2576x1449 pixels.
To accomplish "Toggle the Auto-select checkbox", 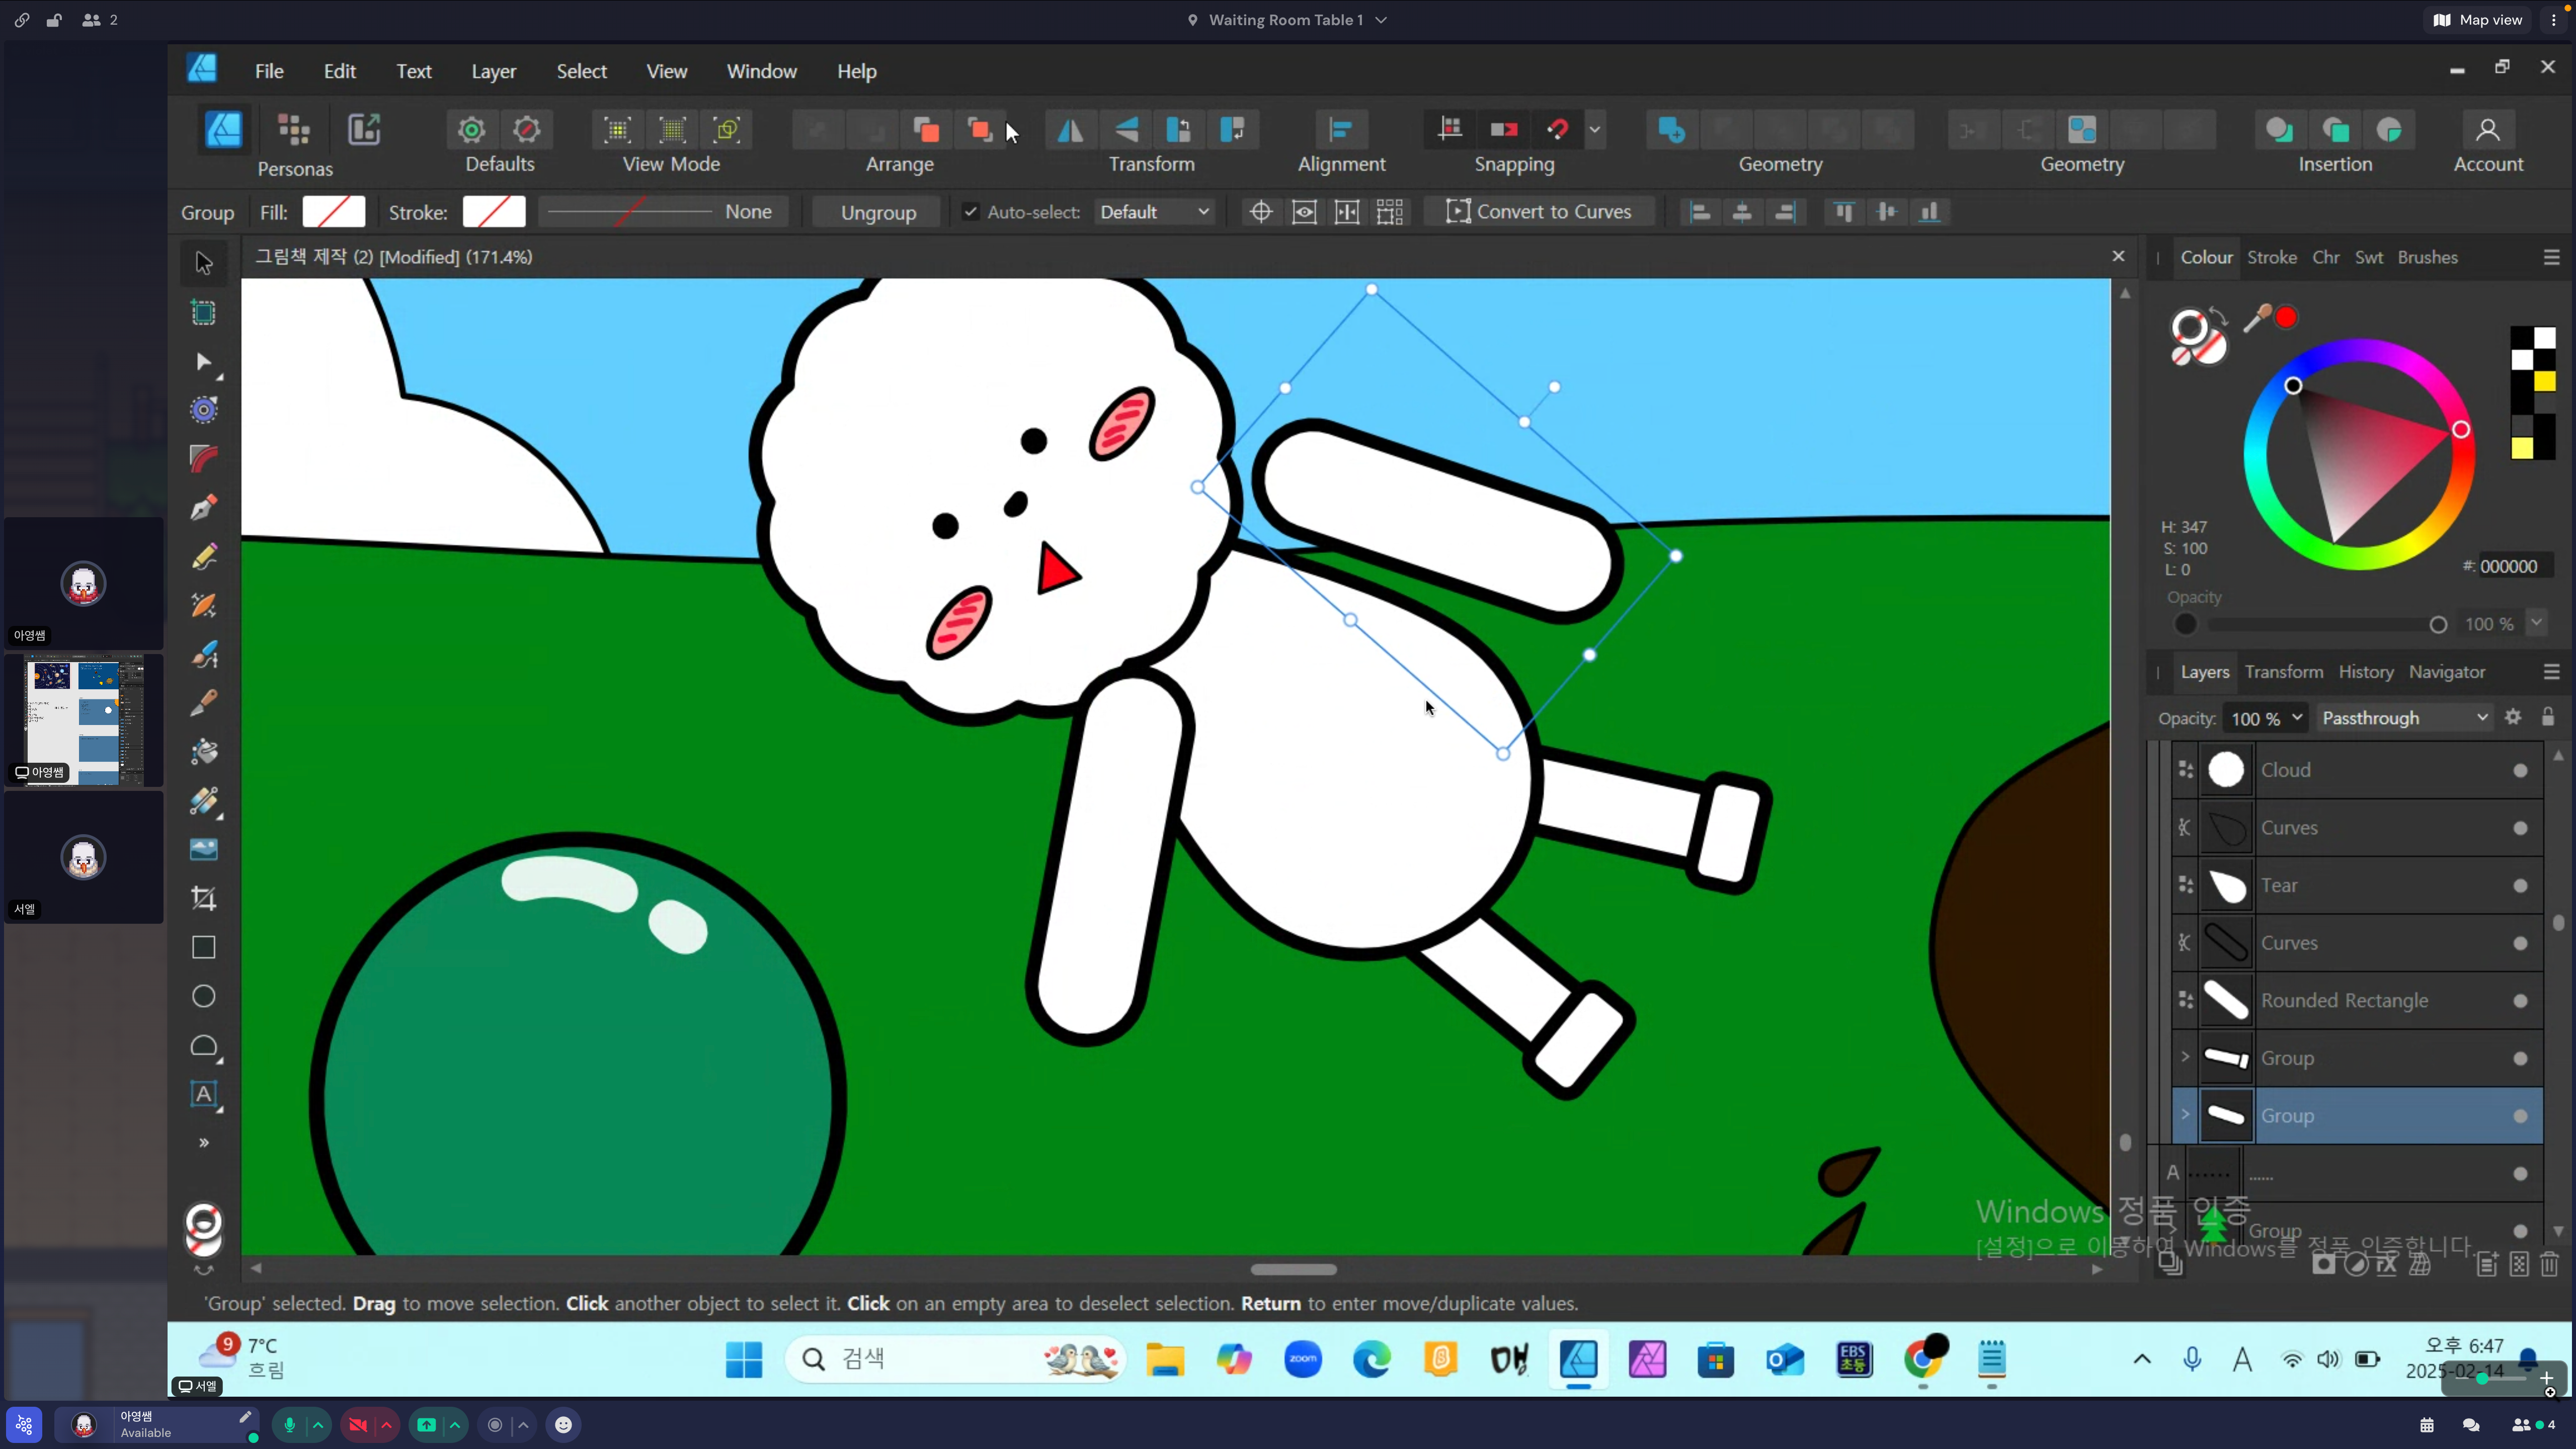I will tap(969, 211).
